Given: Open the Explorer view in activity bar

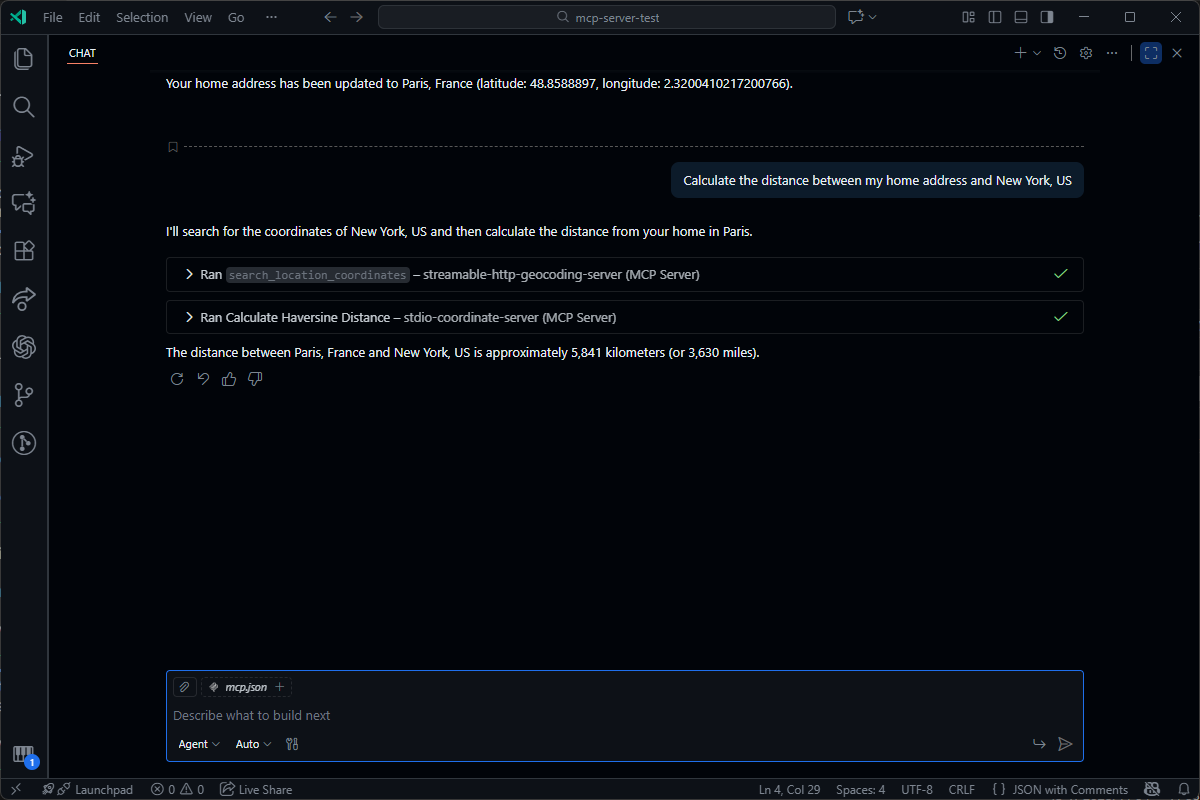Looking at the screenshot, I should tap(24, 59).
